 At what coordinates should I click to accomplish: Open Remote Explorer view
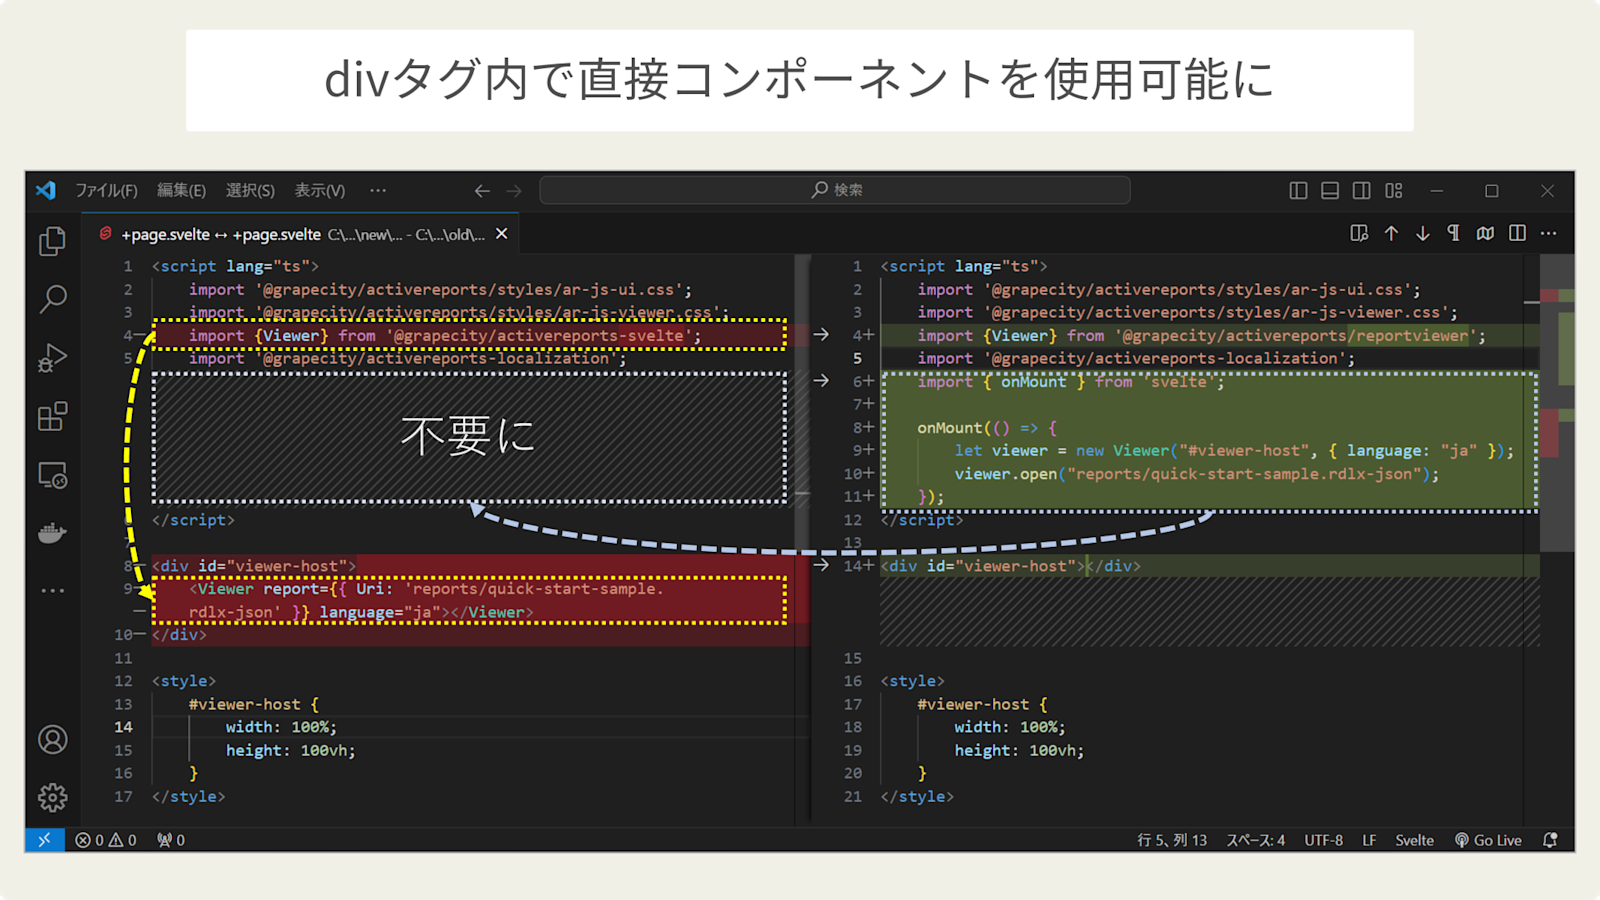pyautogui.click(x=52, y=475)
